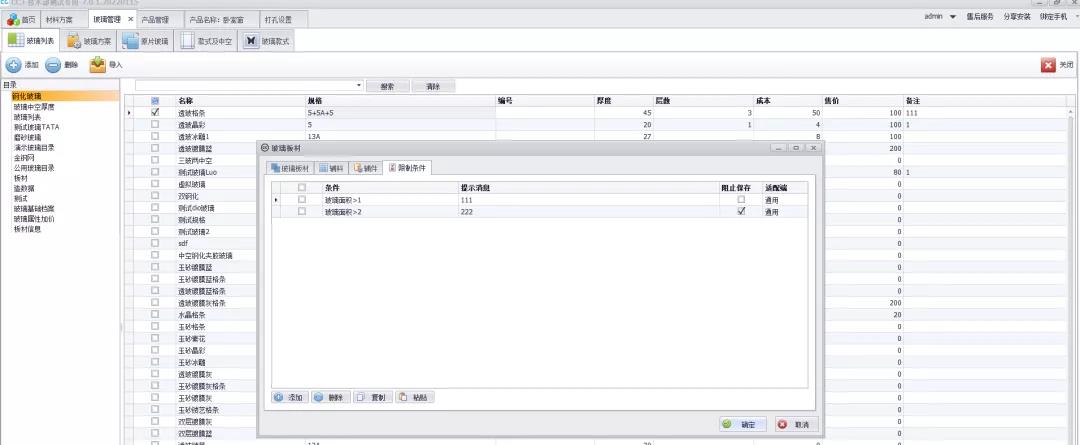Click the 取消 button in dialog
This screenshot has height=445, width=1080.
(795, 424)
